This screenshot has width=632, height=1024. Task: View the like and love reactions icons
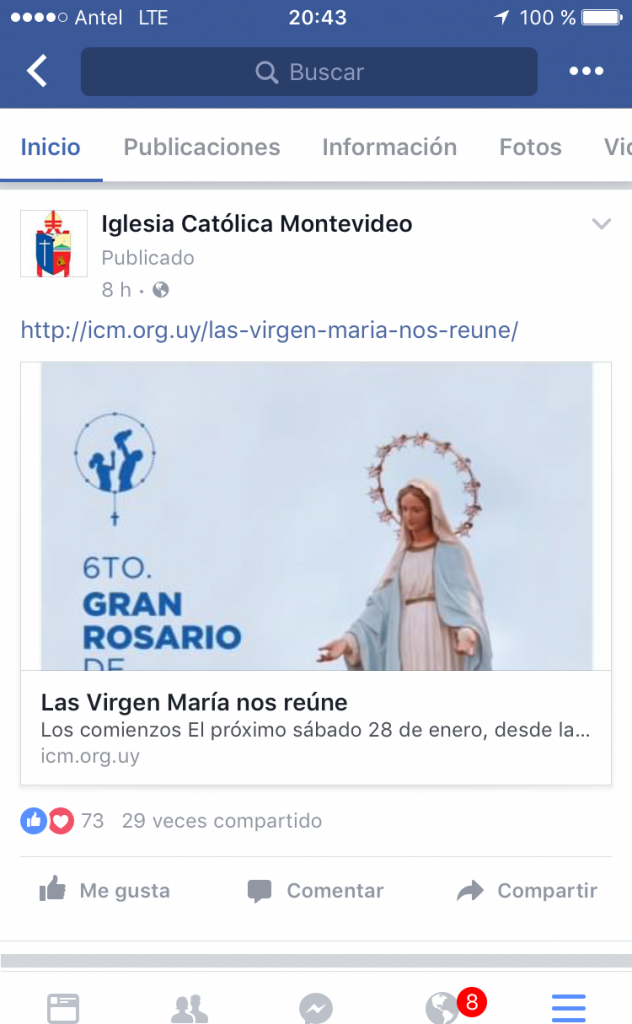[47, 821]
